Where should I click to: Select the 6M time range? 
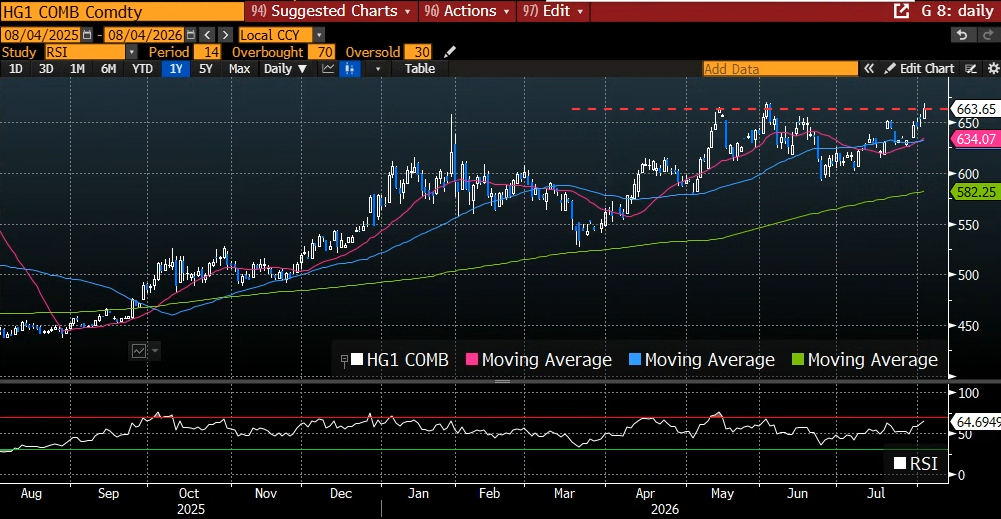109,68
